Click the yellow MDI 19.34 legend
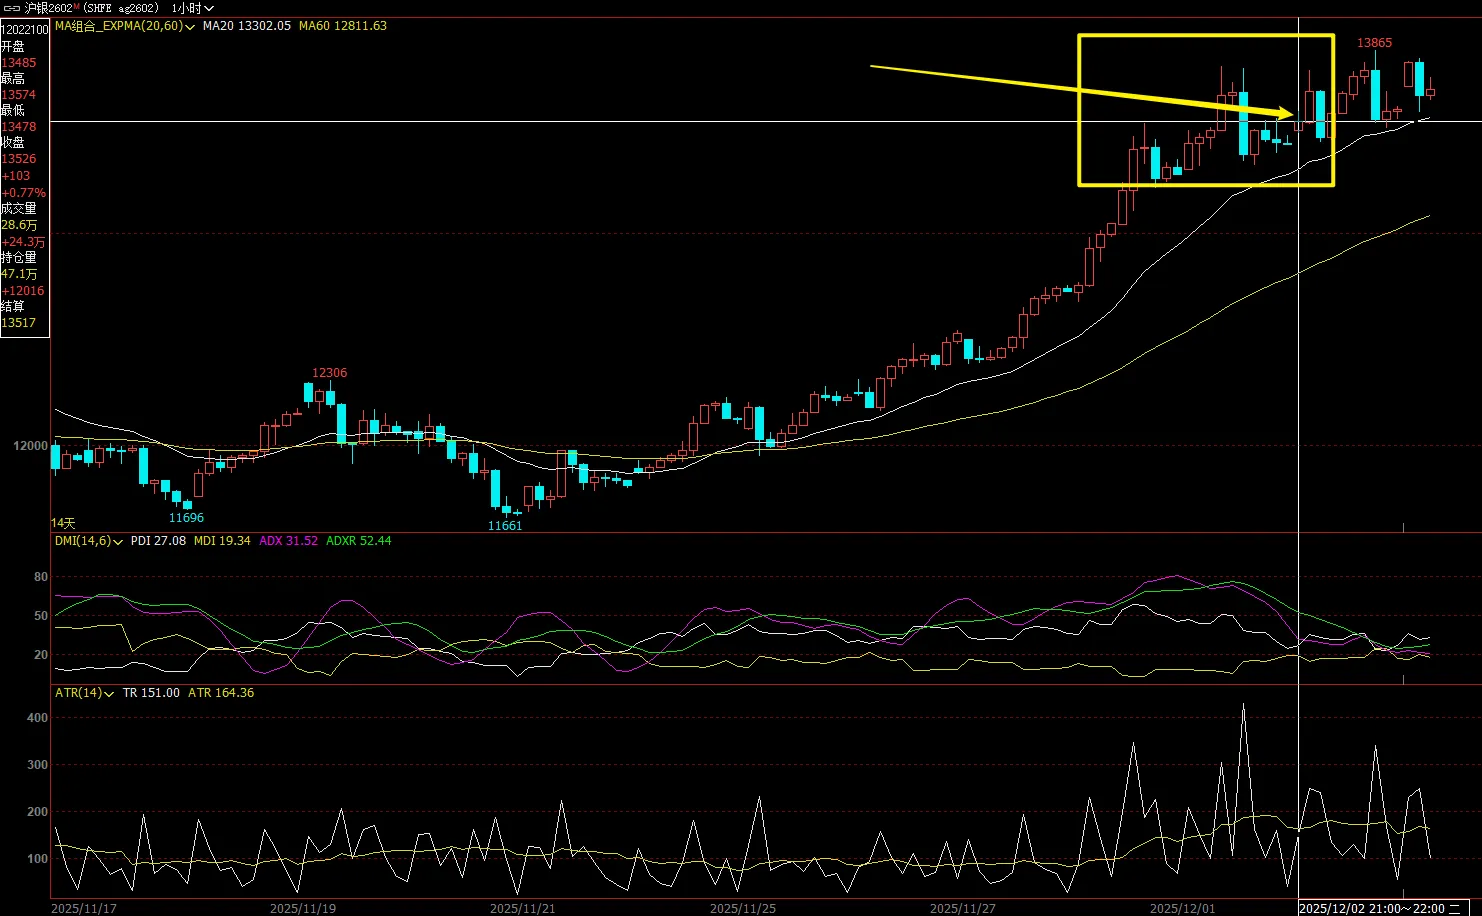The height and width of the screenshot is (916, 1482). (x=222, y=541)
